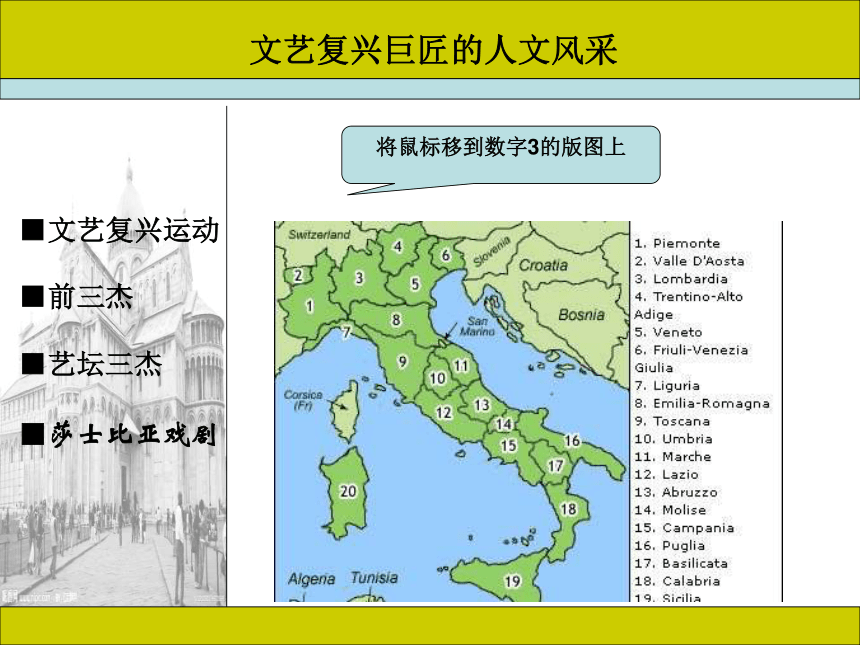860x645 pixels.
Task: Select region 1 Piemonte on the map
Action: click(x=310, y=306)
